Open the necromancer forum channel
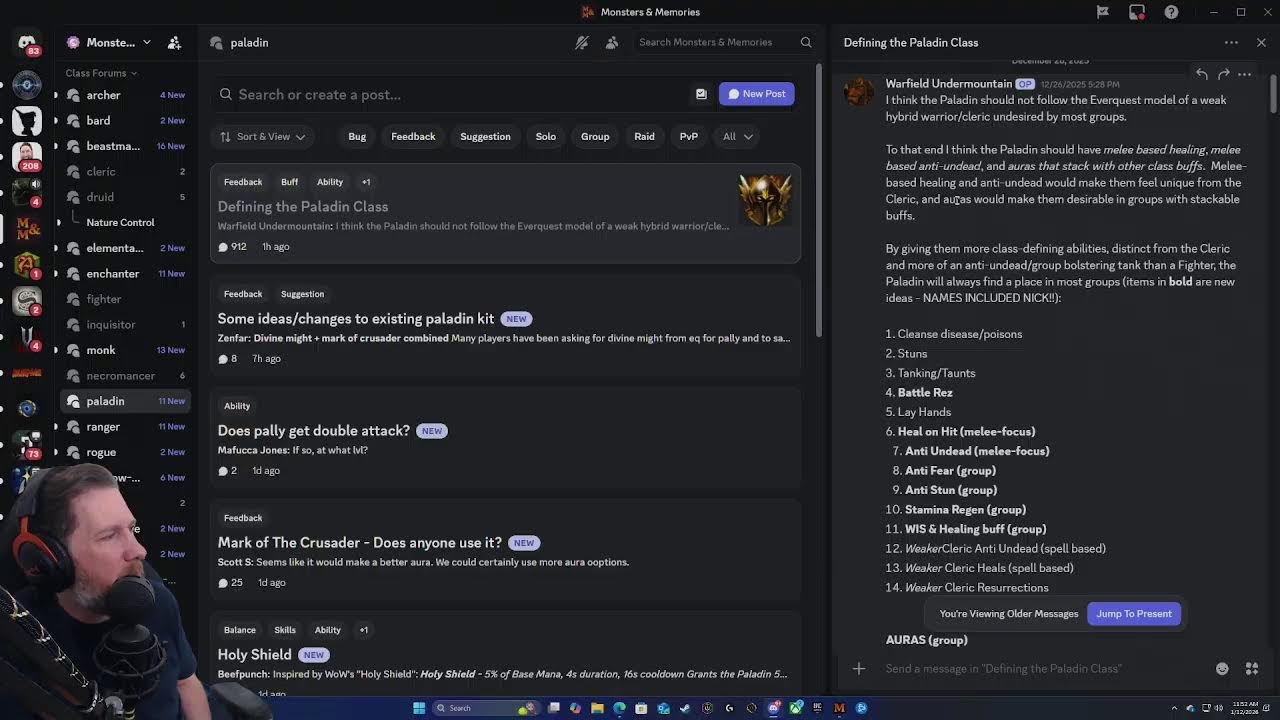This screenshot has height=720, width=1280. click(123, 375)
